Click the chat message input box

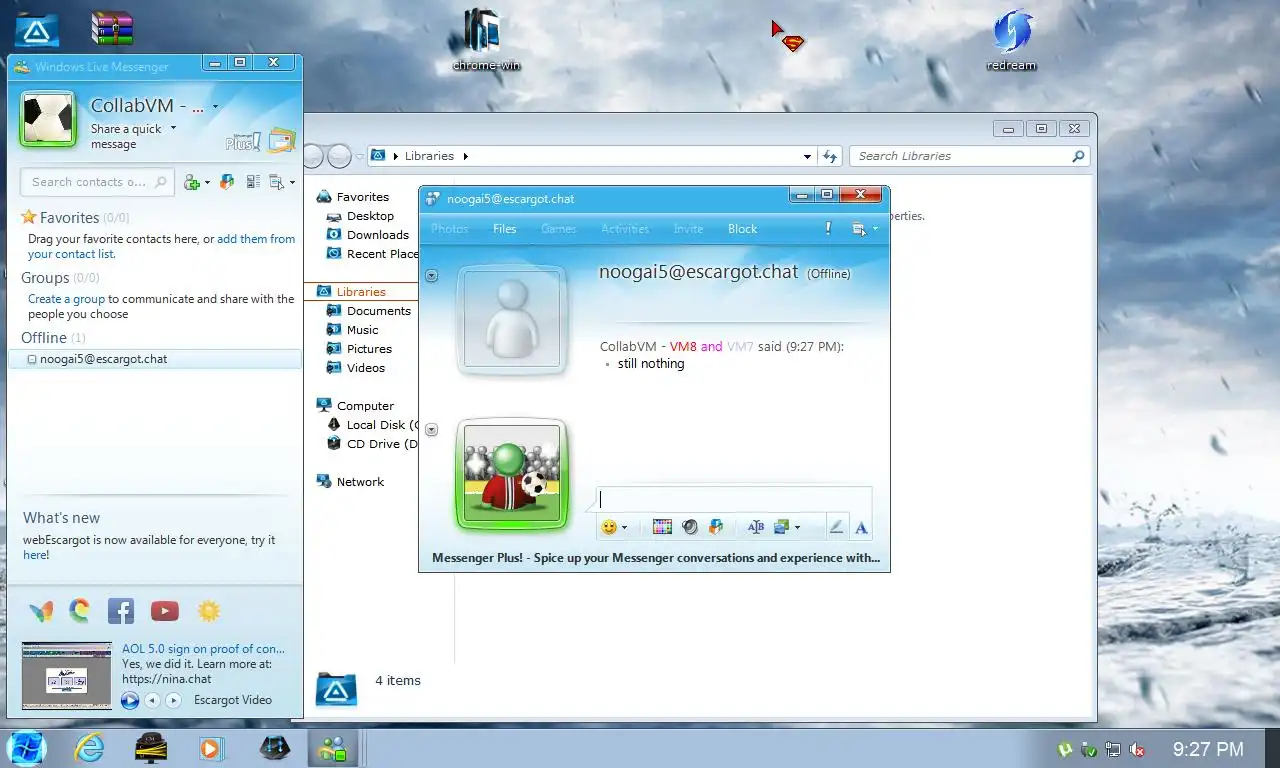(x=734, y=499)
